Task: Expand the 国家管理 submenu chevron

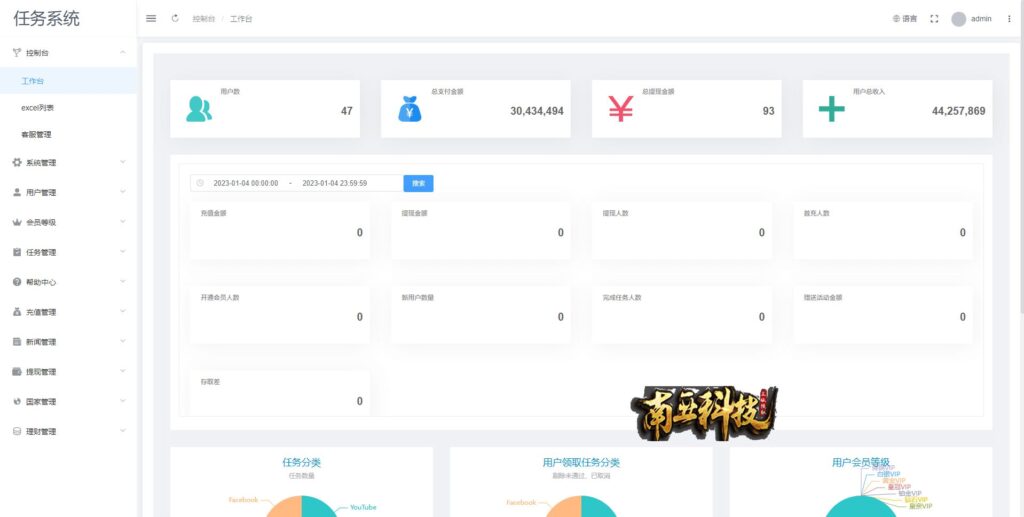Action: click(x=123, y=401)
